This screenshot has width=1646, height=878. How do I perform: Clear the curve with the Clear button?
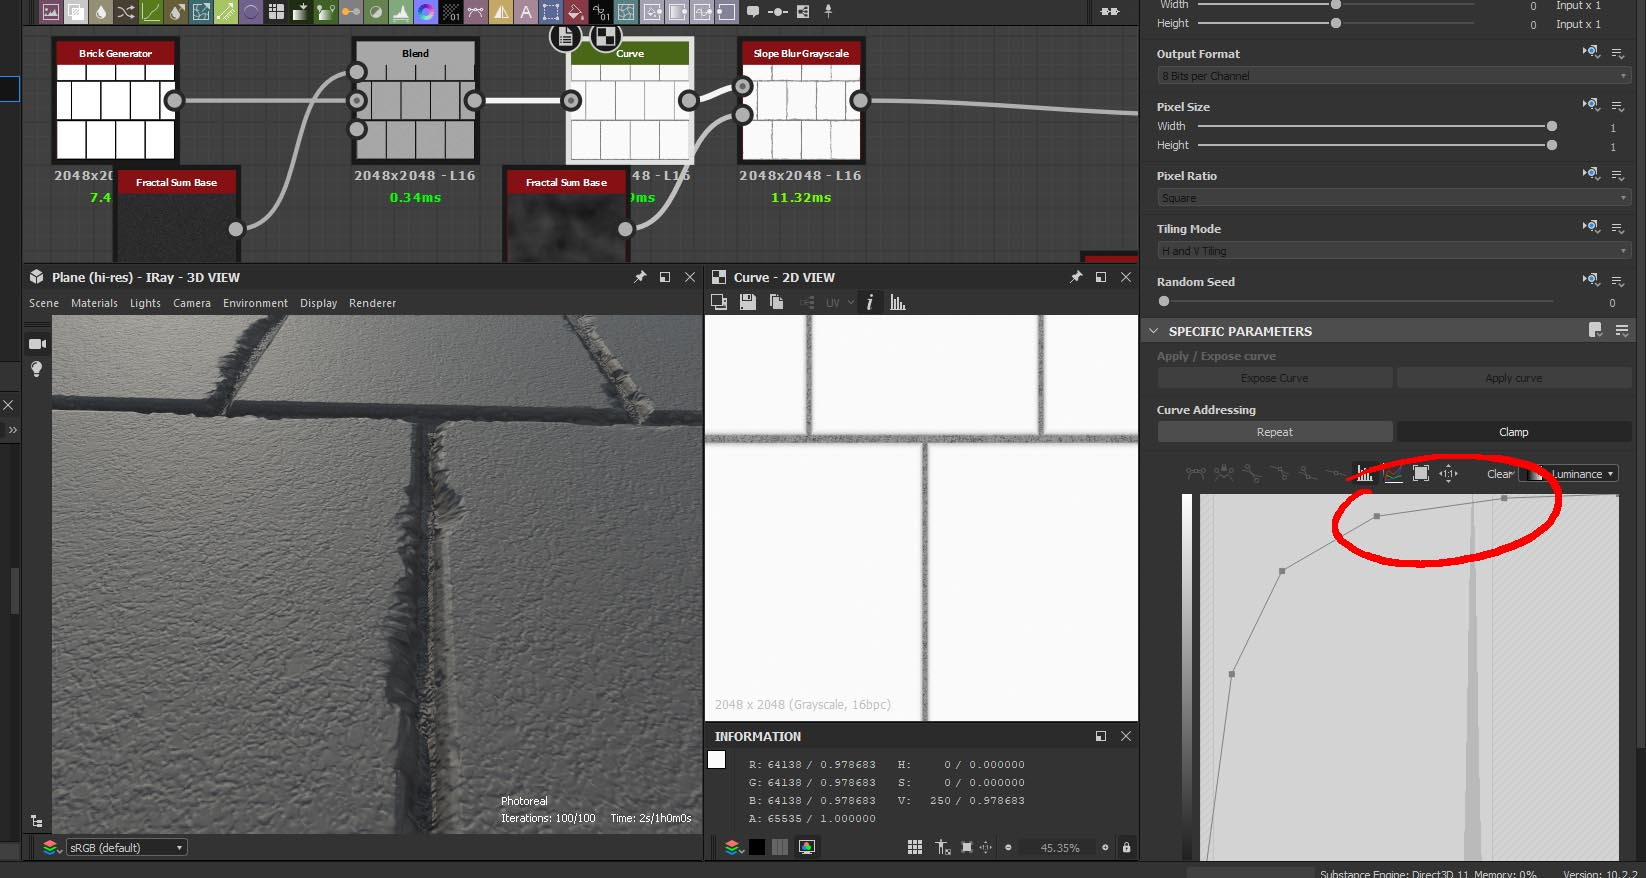tap(1500, 474)
